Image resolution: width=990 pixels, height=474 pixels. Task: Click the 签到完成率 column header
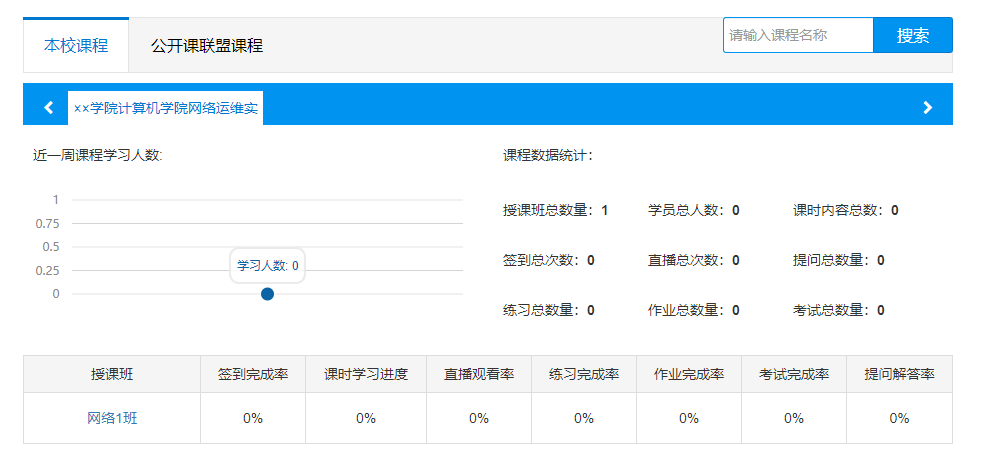(253, 374)
